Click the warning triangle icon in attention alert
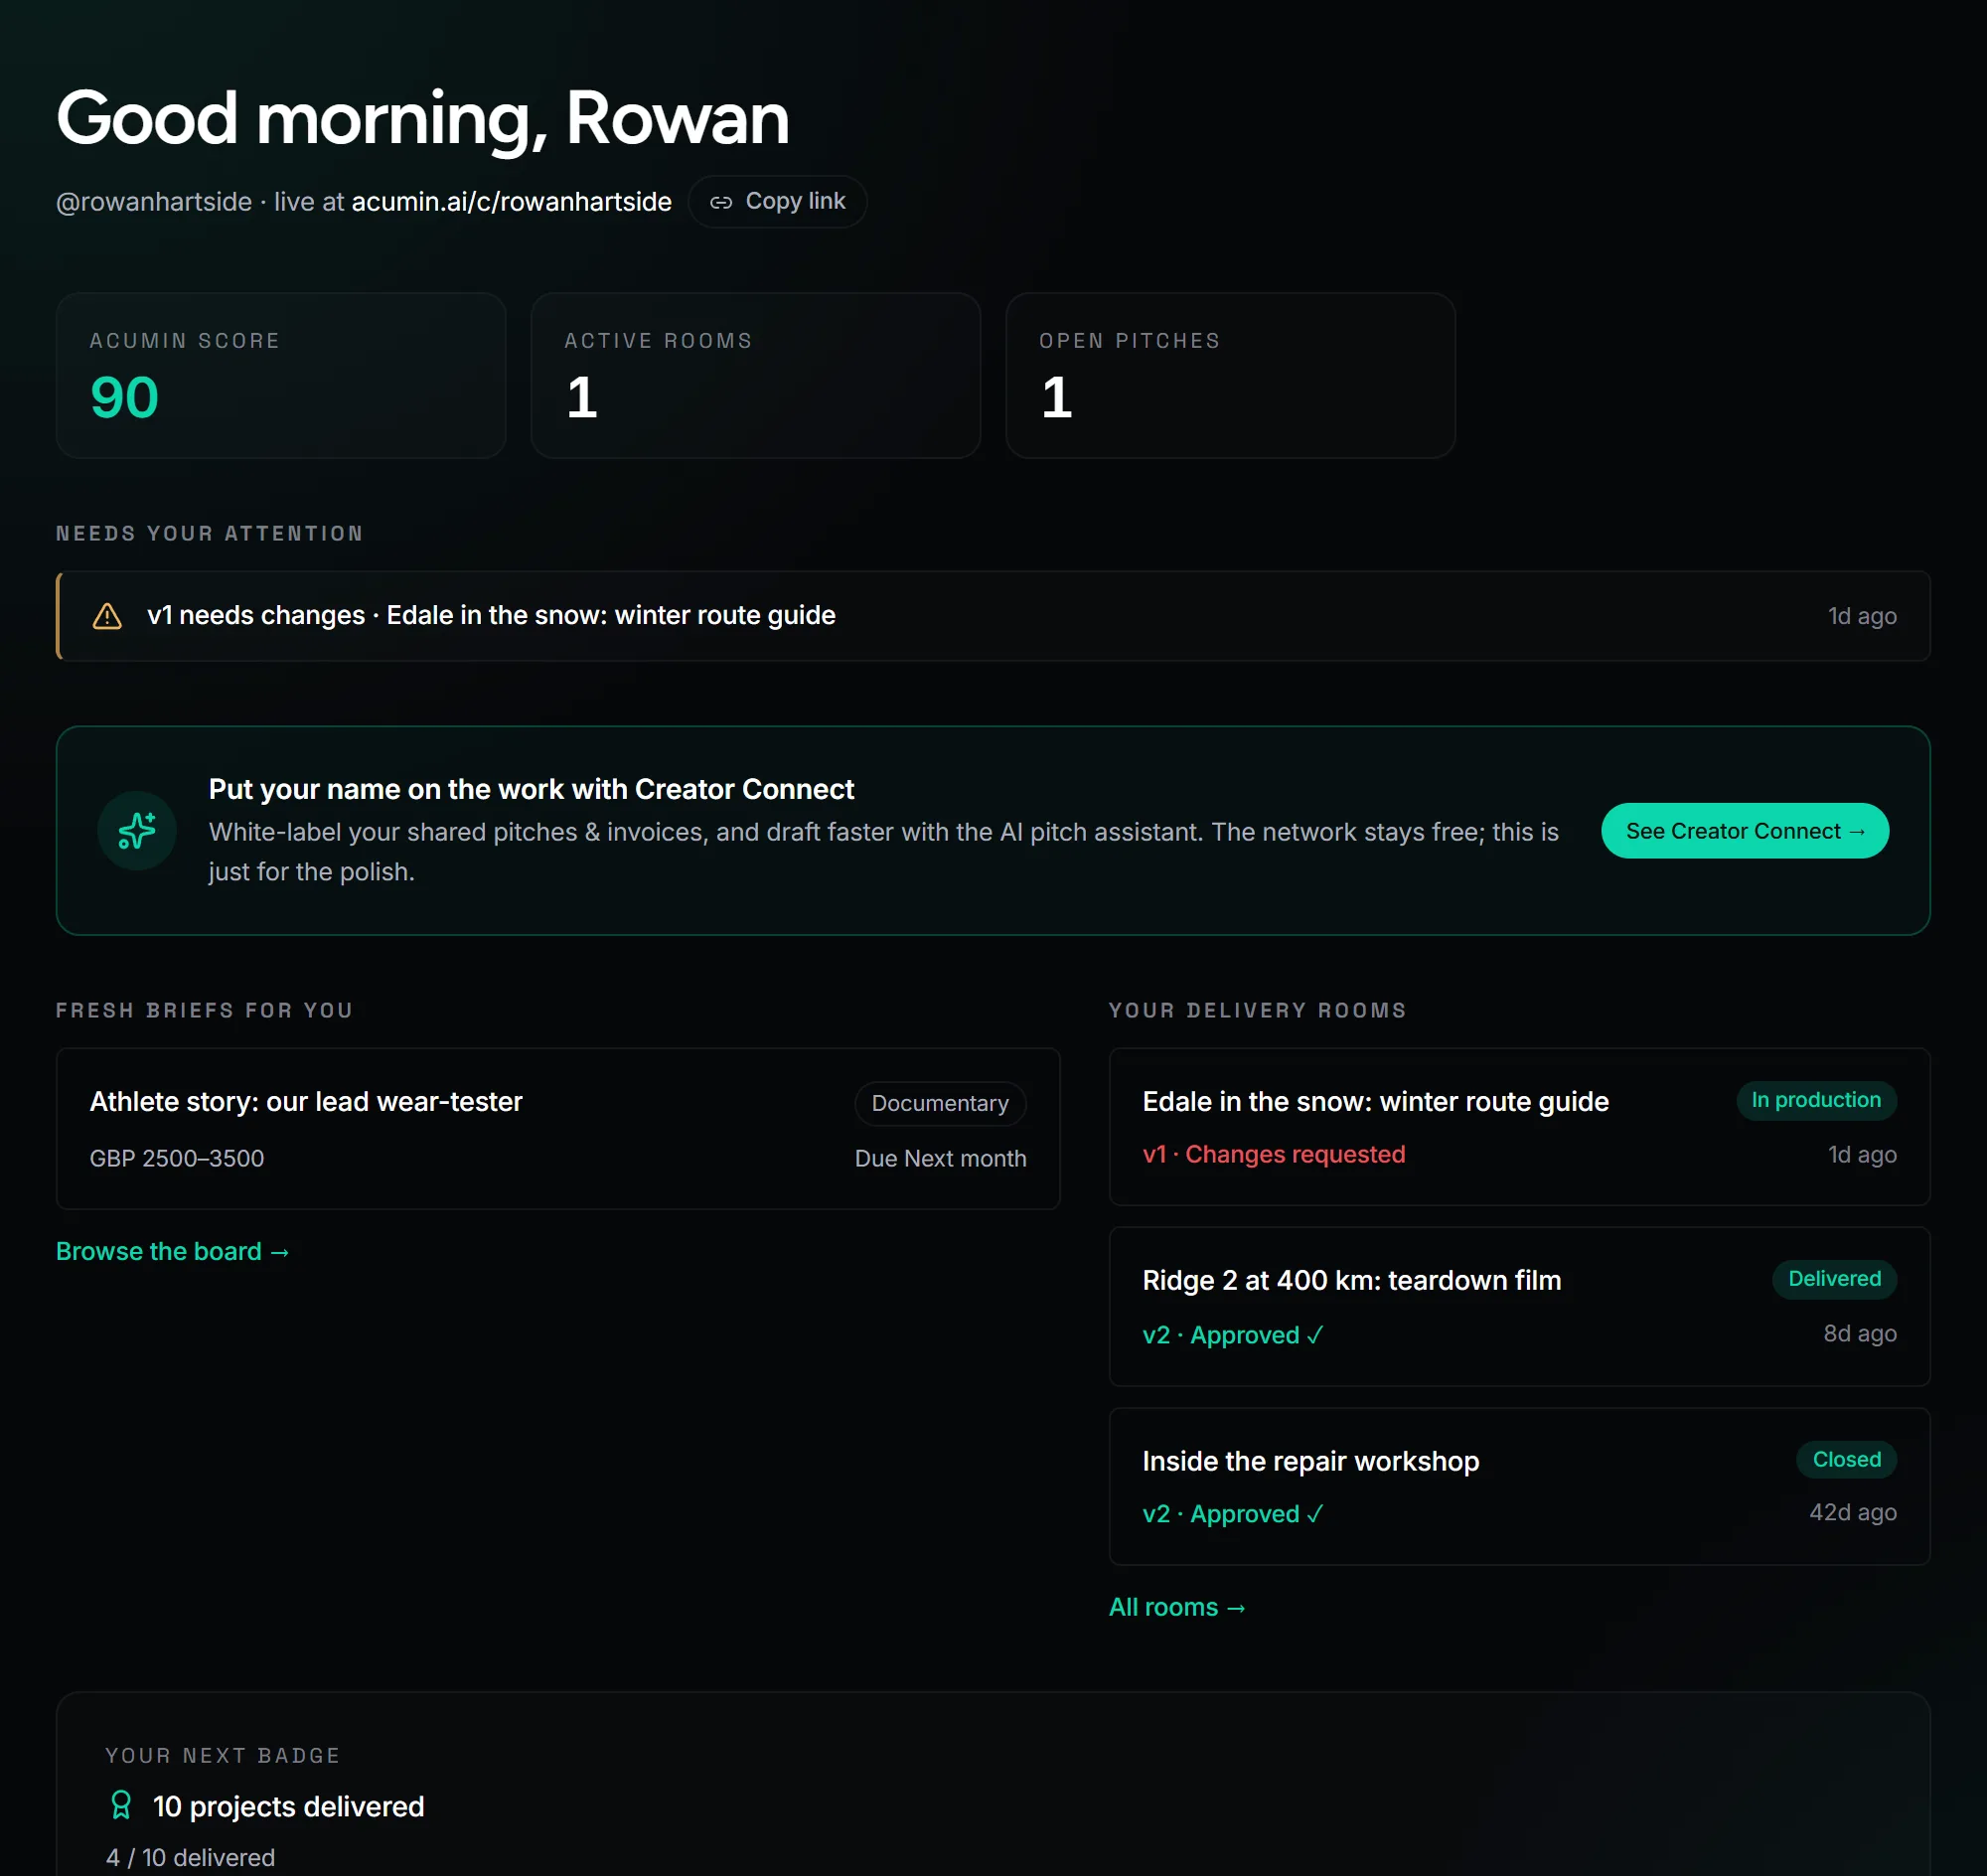The image size is (1987, 1876). point(107,616)
